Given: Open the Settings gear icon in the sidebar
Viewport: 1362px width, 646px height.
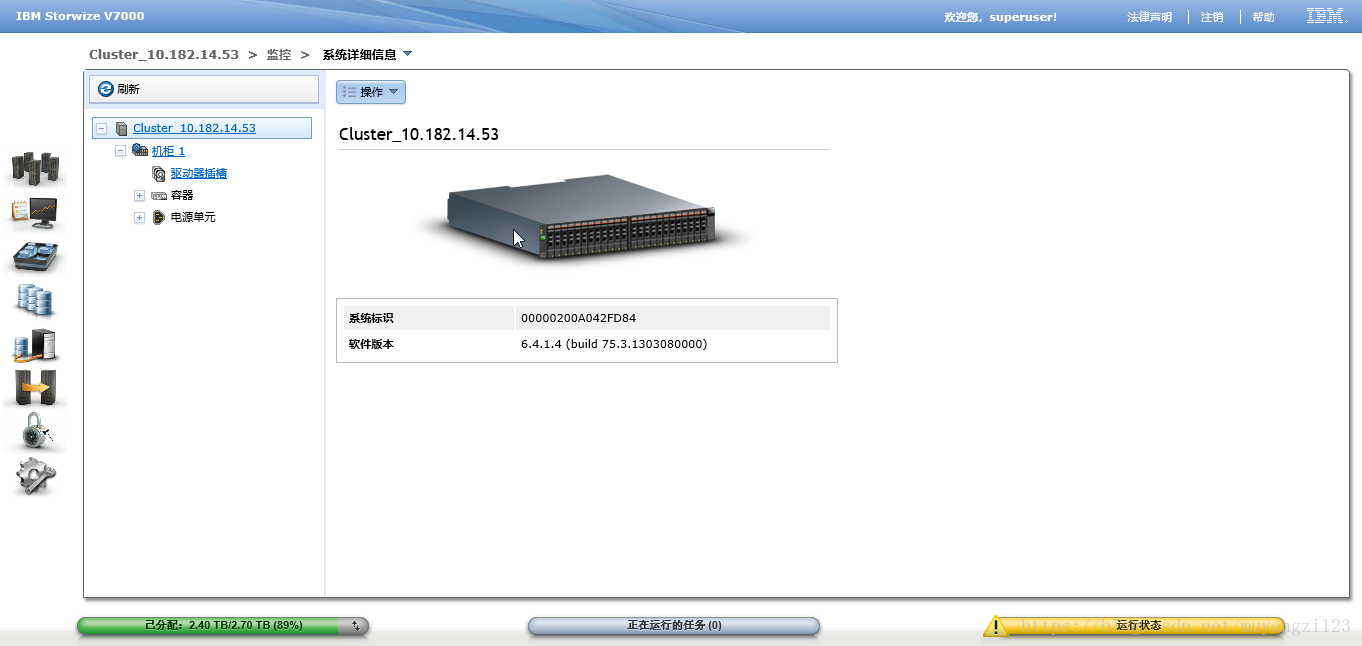Looking at the screenshot, I should 36,476.
